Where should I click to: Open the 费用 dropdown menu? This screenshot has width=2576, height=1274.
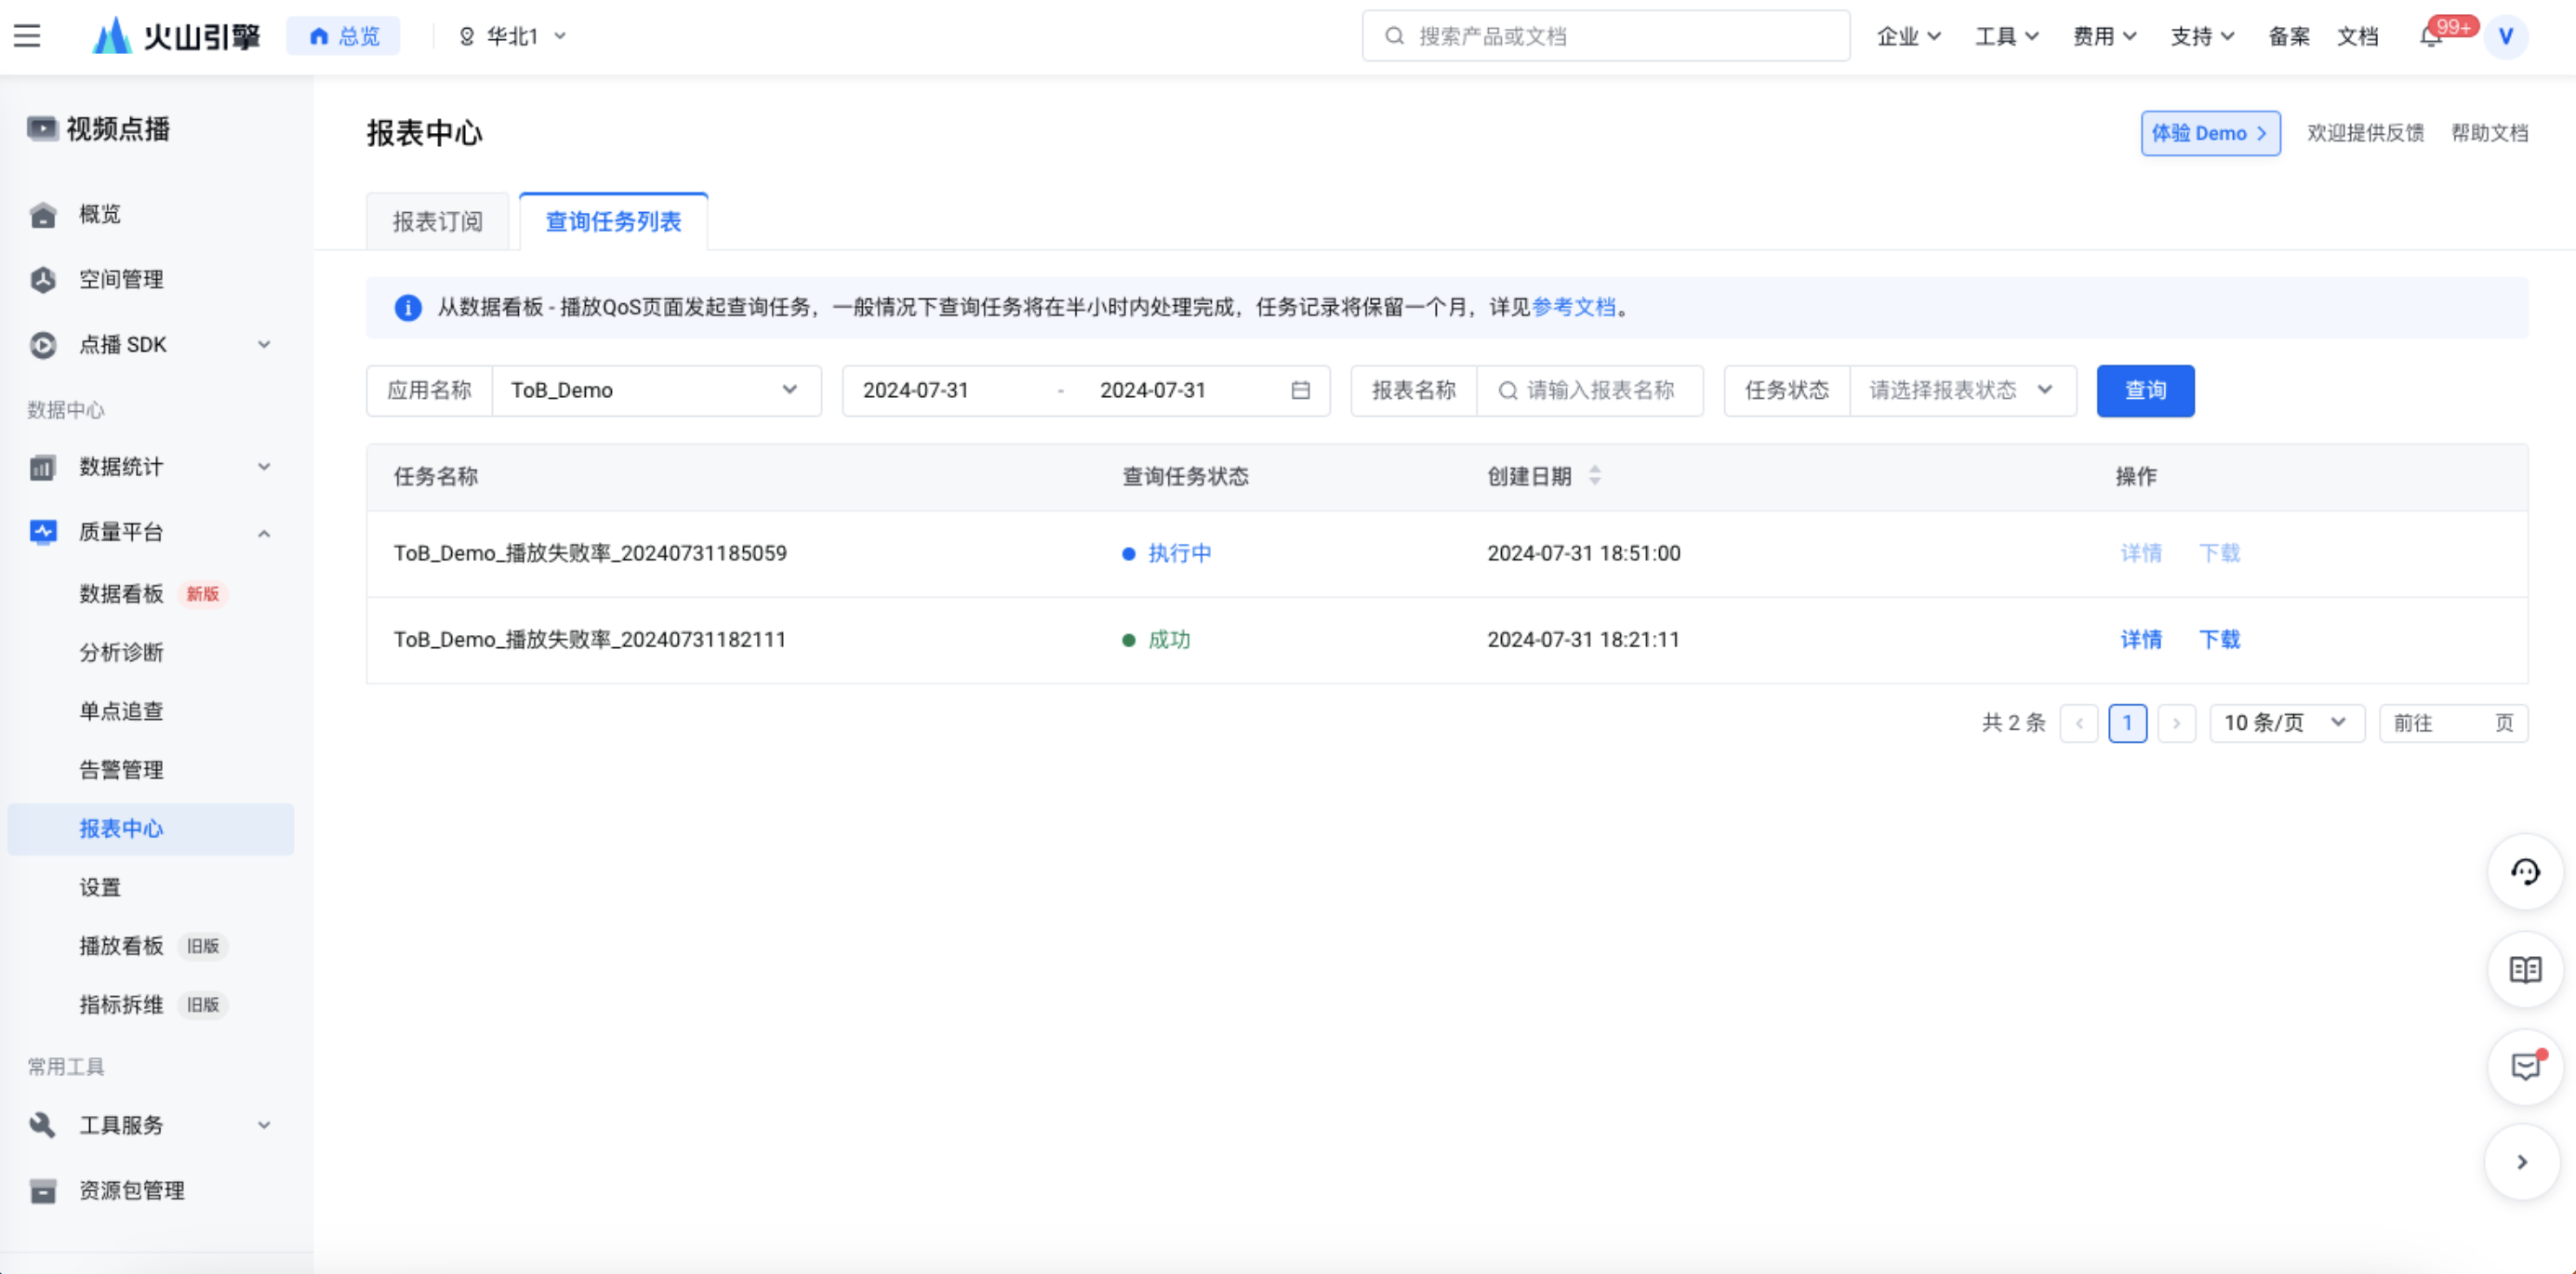pyautogui.click(x=2104, y=36)
